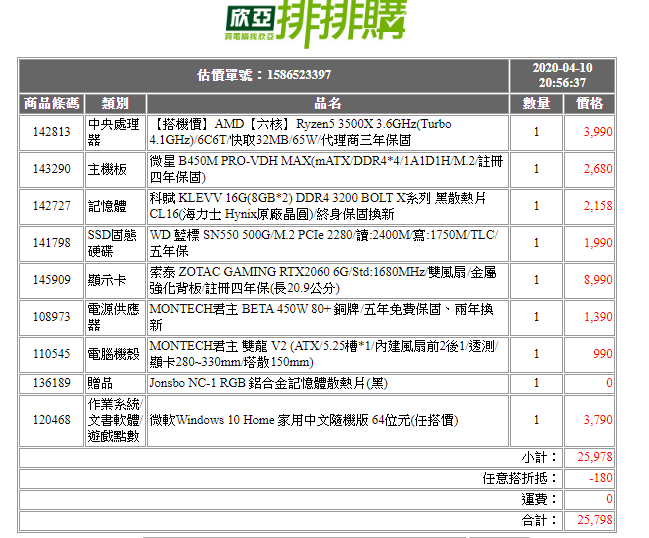Click the 中央處理器 category cell
Viewport: 649px width, 538px height.
click(x=115, y=132)
